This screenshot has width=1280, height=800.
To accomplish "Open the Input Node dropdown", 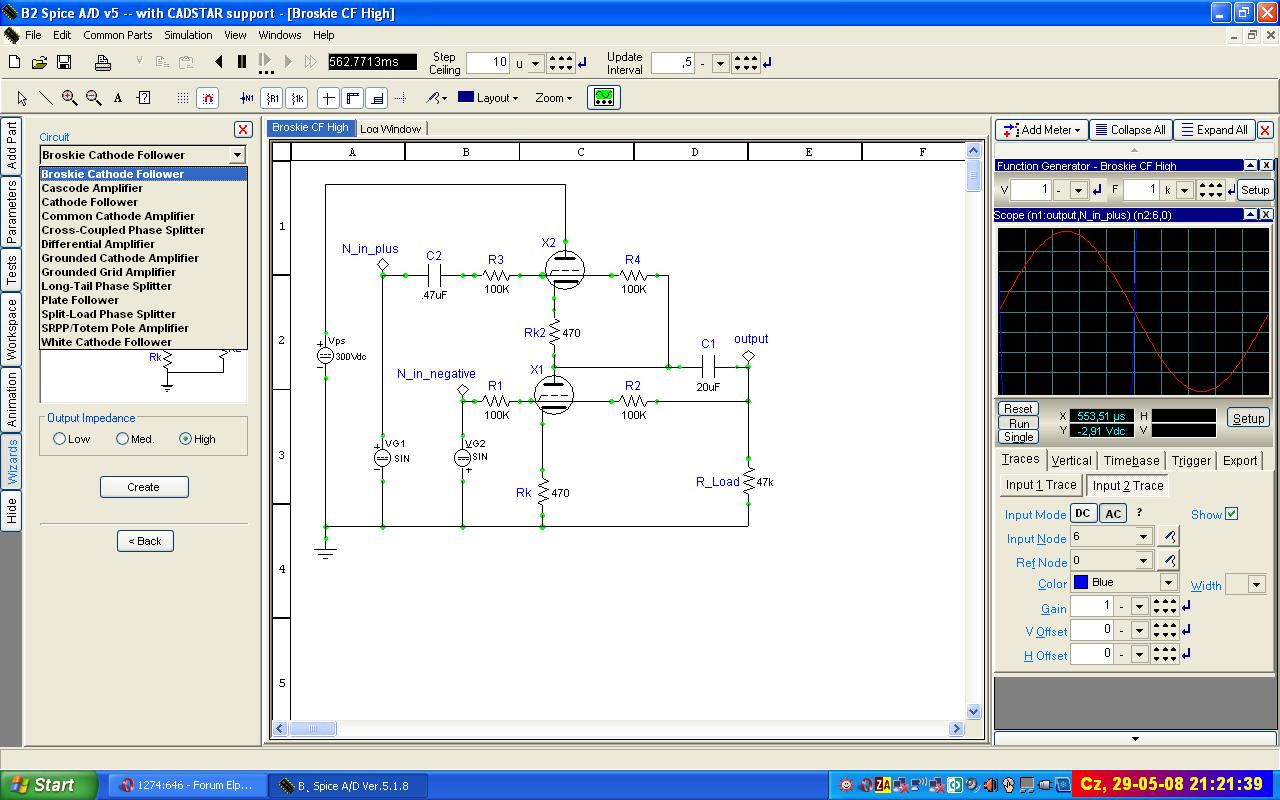I will [1143, 537].
